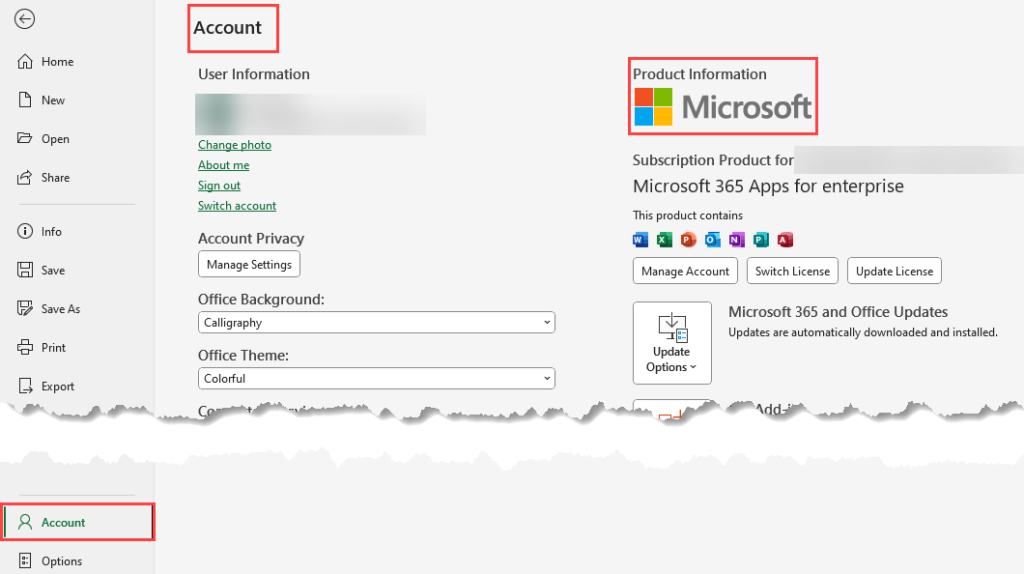The image size is (1024, 574).
Task: Click the Save floppy disk icon
Action: tap(25, 270)
